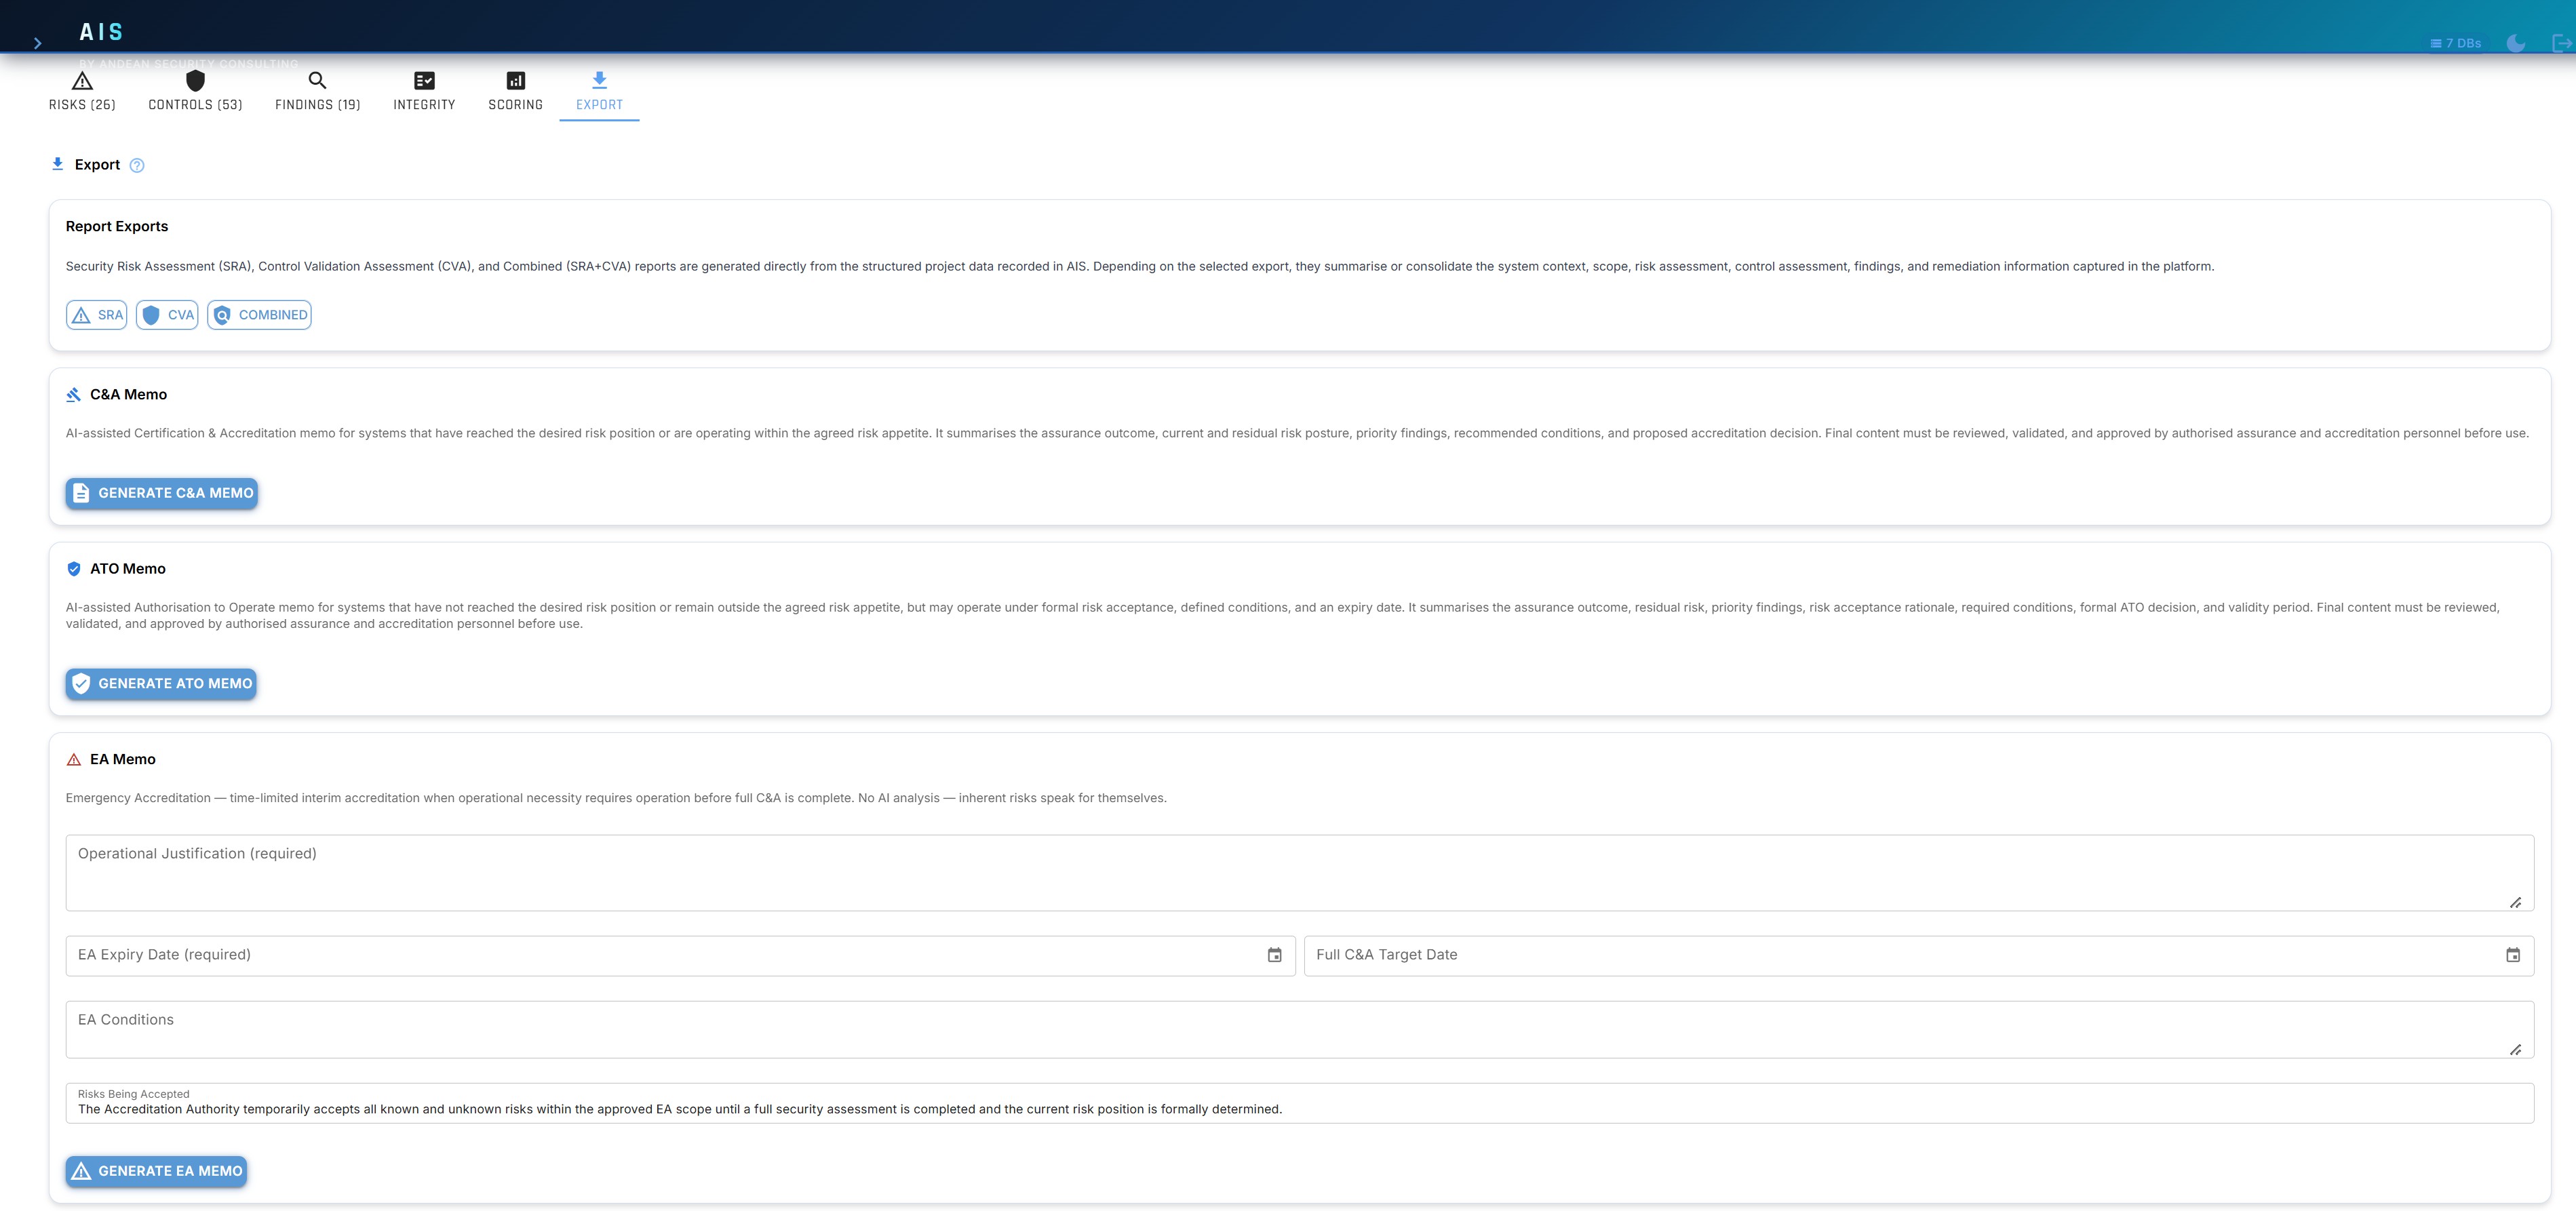The height and width of the screenshot is (1211, 2576).
Task: Click the EA Memo heading text
Action: coord(123,760)
